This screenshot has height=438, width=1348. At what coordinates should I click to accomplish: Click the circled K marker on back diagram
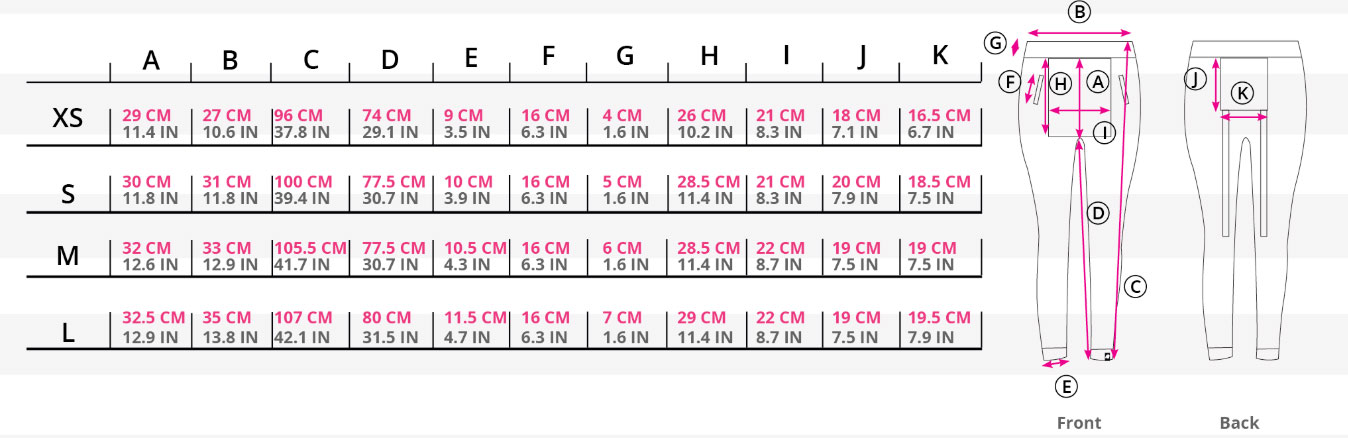[1241, 93]
